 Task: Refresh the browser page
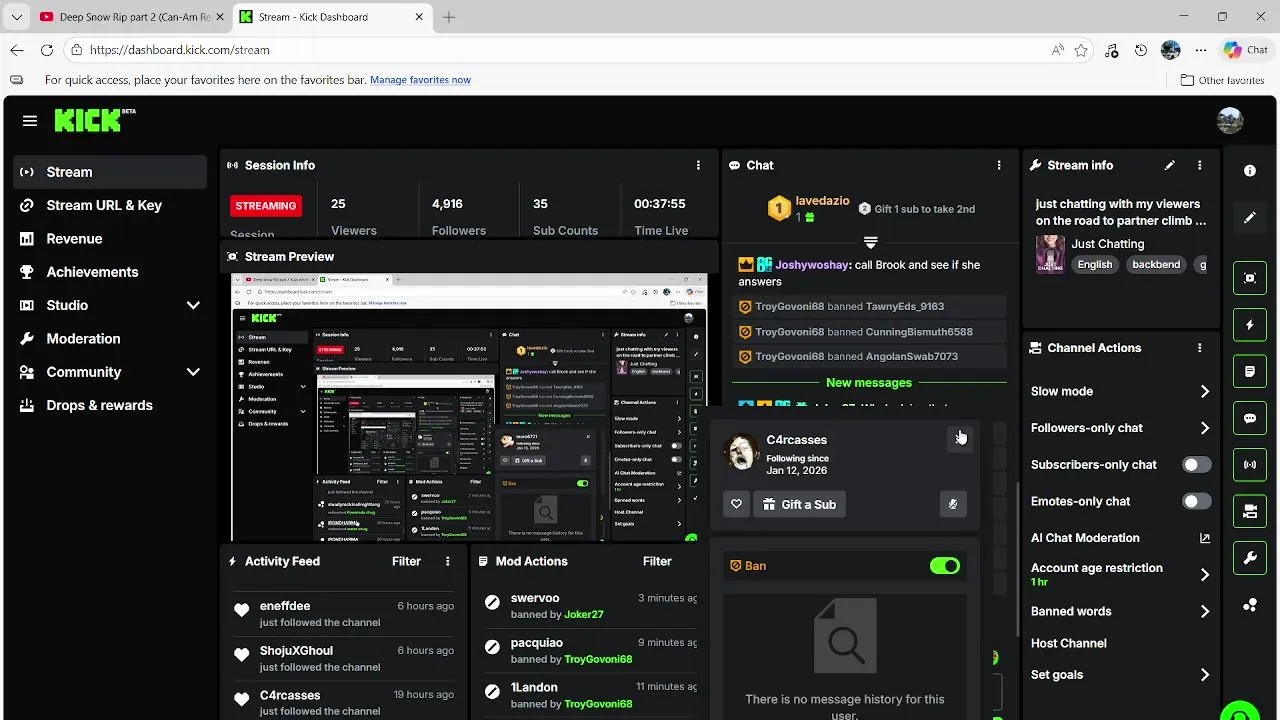(x=47, y=50)
